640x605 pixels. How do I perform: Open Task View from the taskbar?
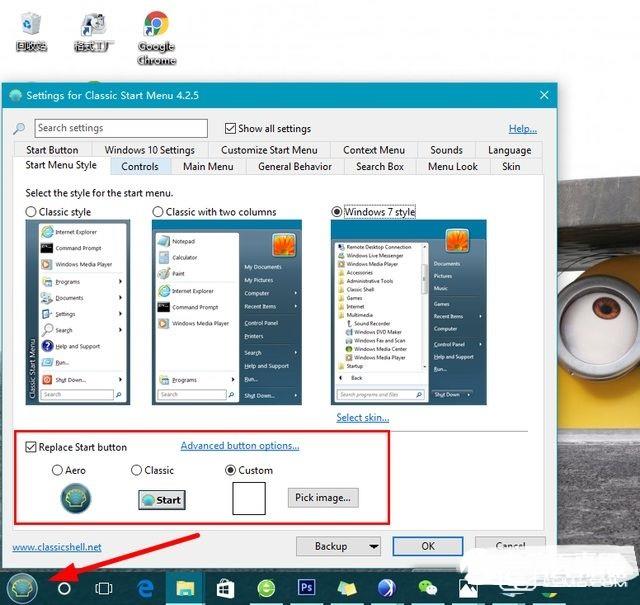click(x=103, y=588)
